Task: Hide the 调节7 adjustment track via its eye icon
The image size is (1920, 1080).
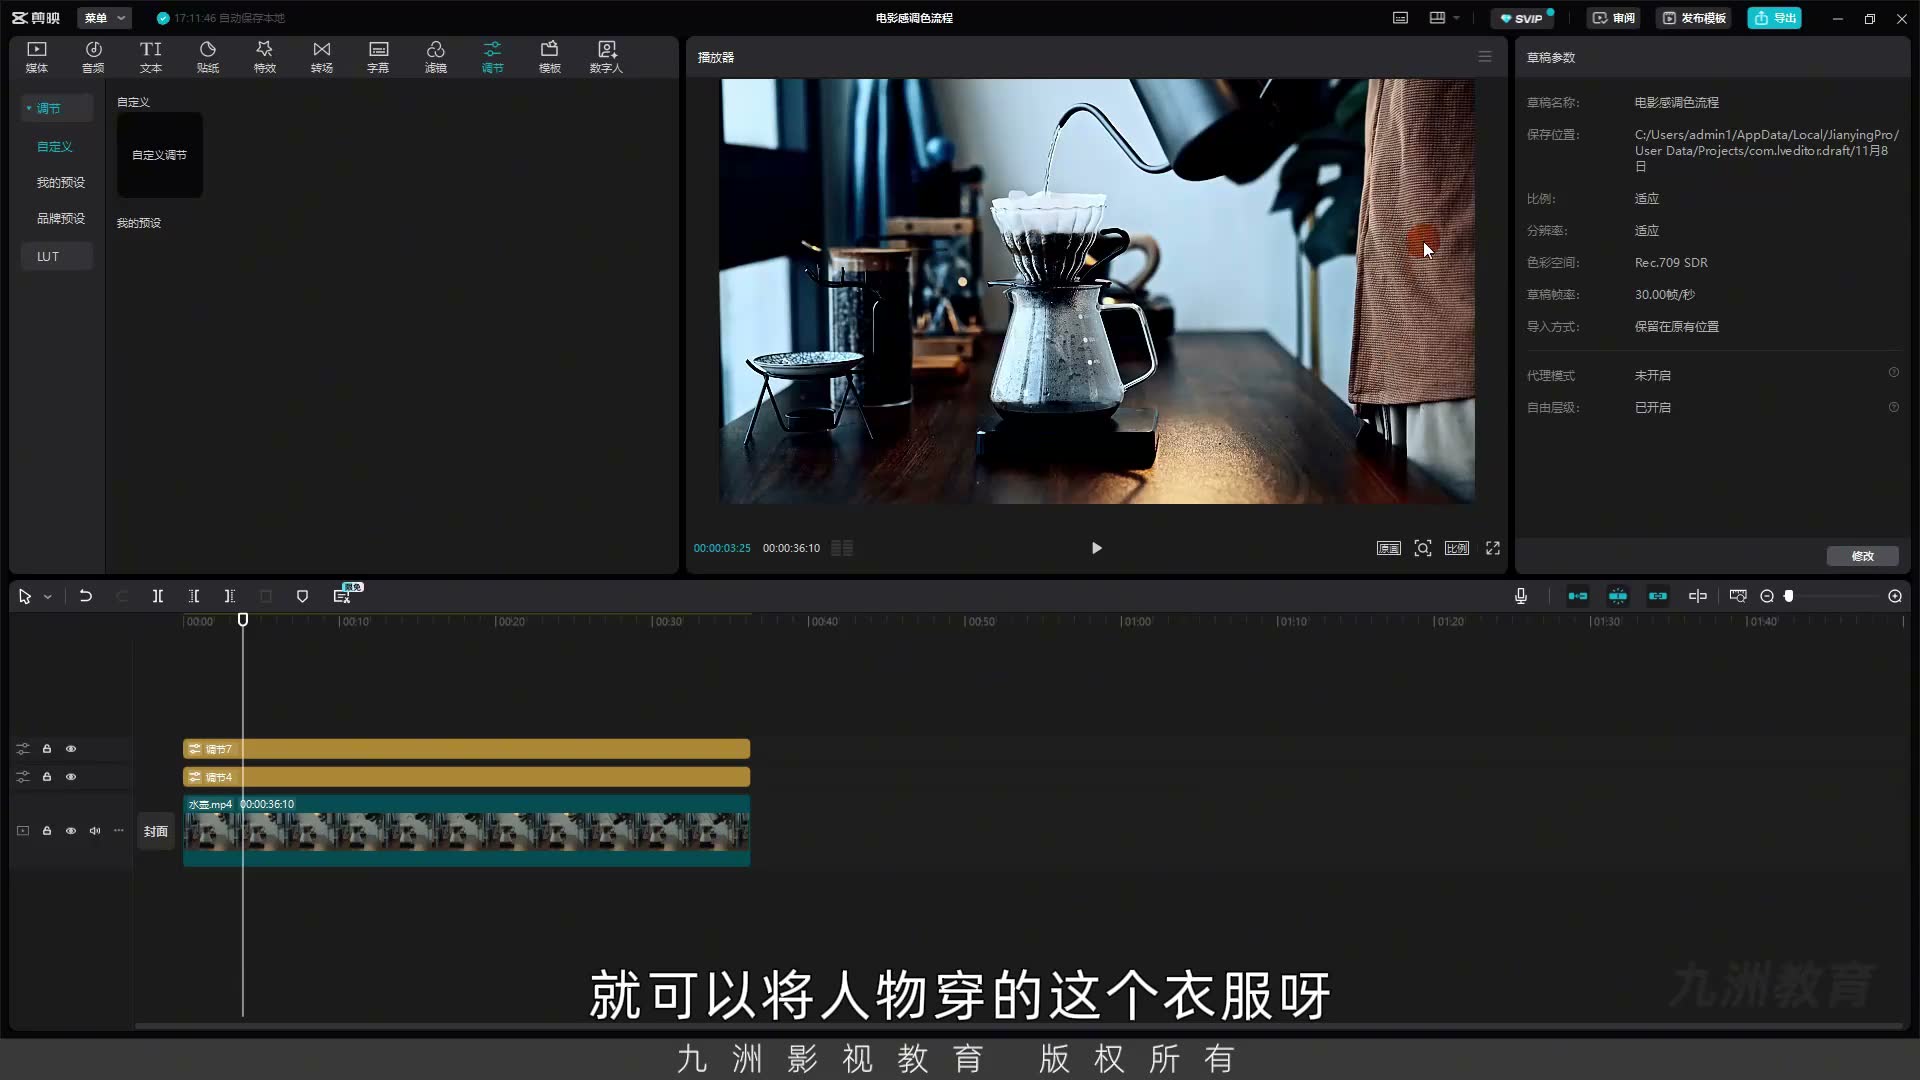Action: coord(71,749)
